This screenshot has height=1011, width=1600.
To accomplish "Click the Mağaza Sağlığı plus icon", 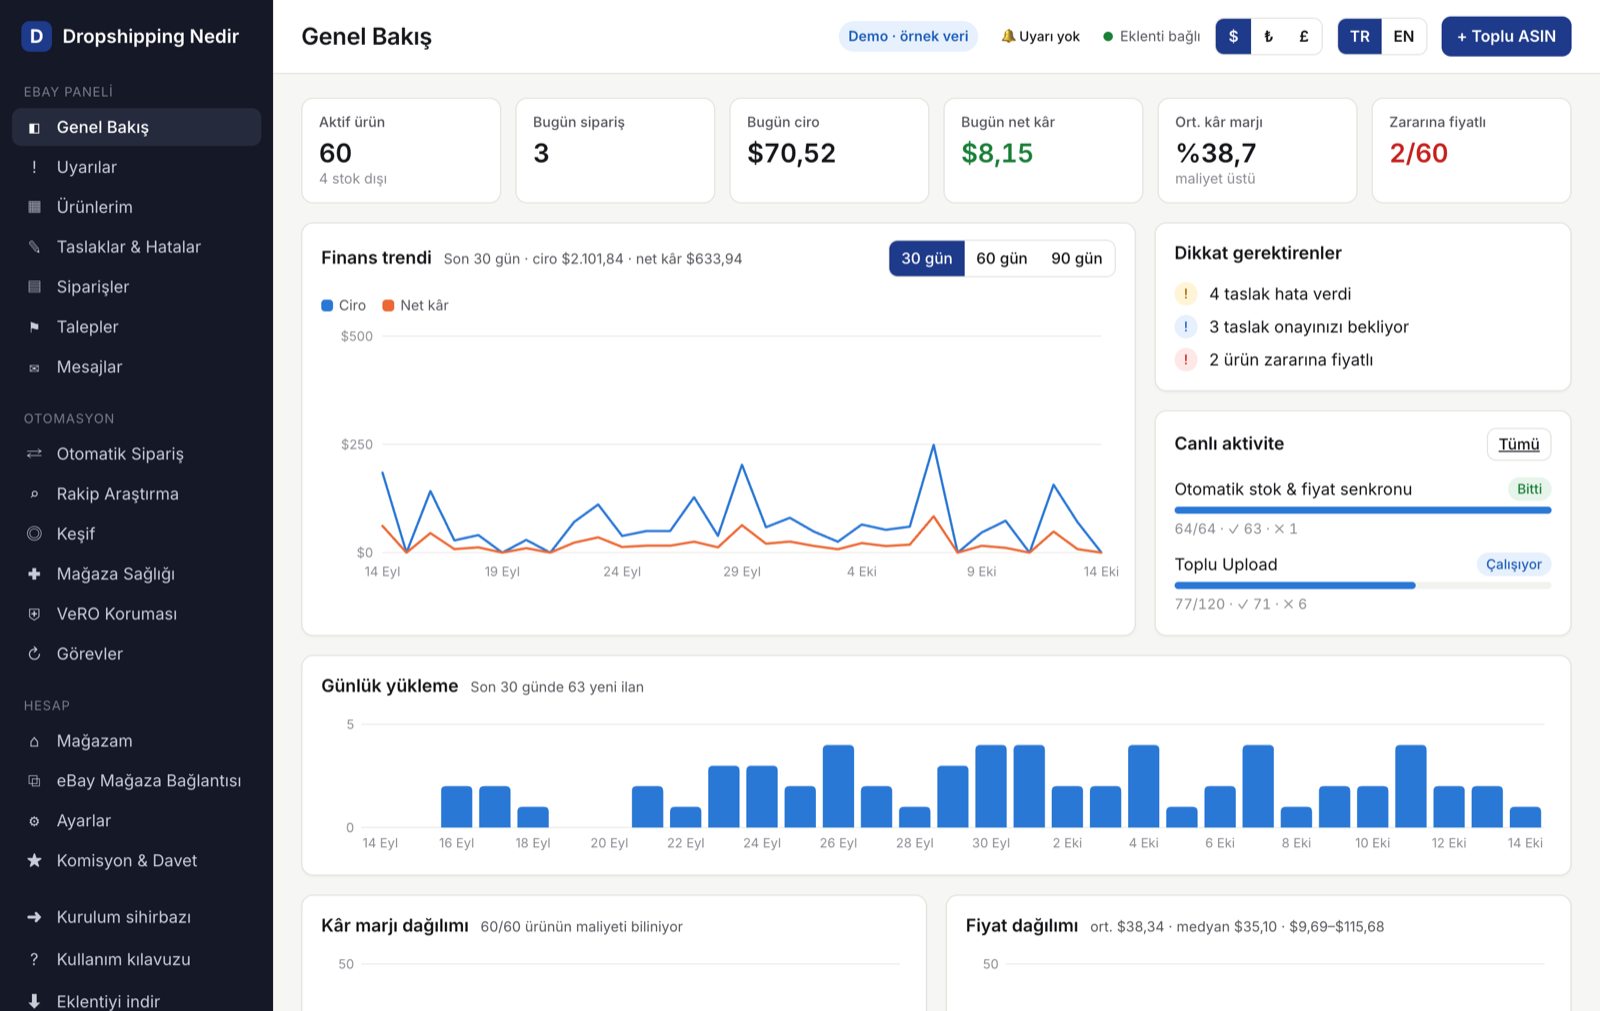I will tap(34, 574).
